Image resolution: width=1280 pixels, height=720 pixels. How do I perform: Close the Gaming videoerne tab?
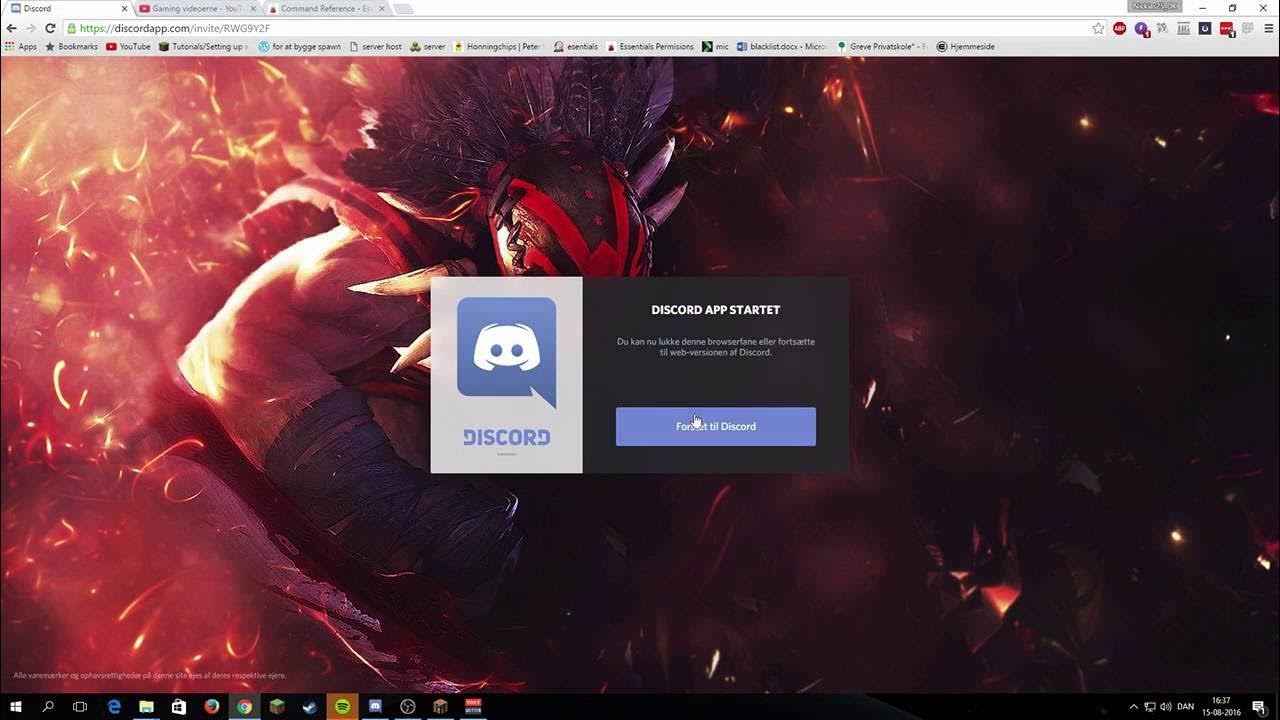coord(253,8)
